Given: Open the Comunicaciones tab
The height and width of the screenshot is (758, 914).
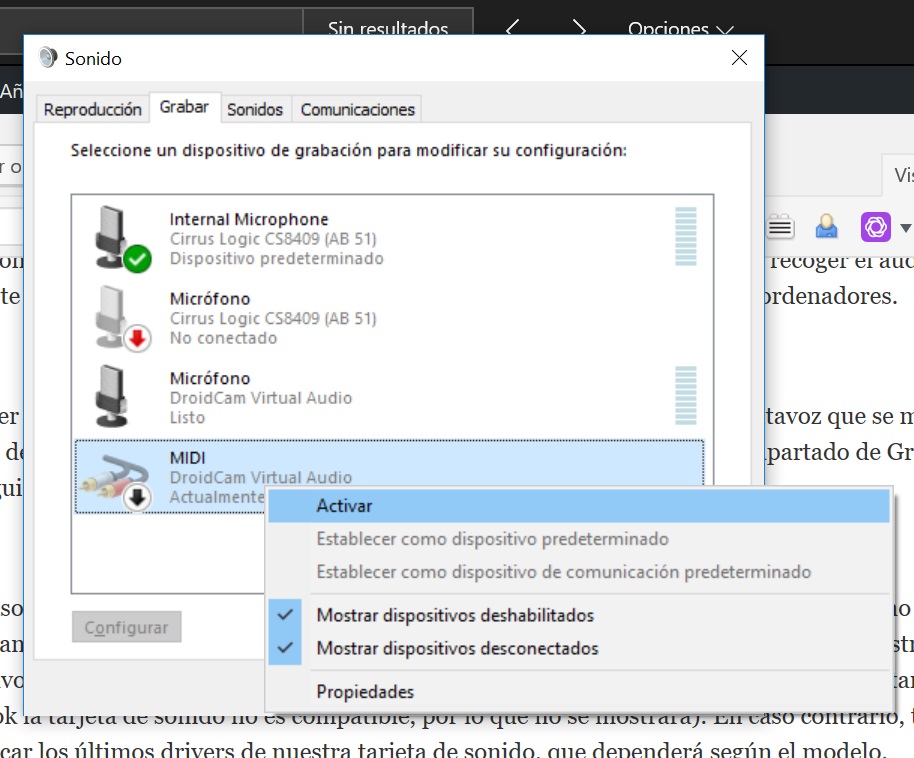Looking at the screenshot, I should [x=357, y=110].
